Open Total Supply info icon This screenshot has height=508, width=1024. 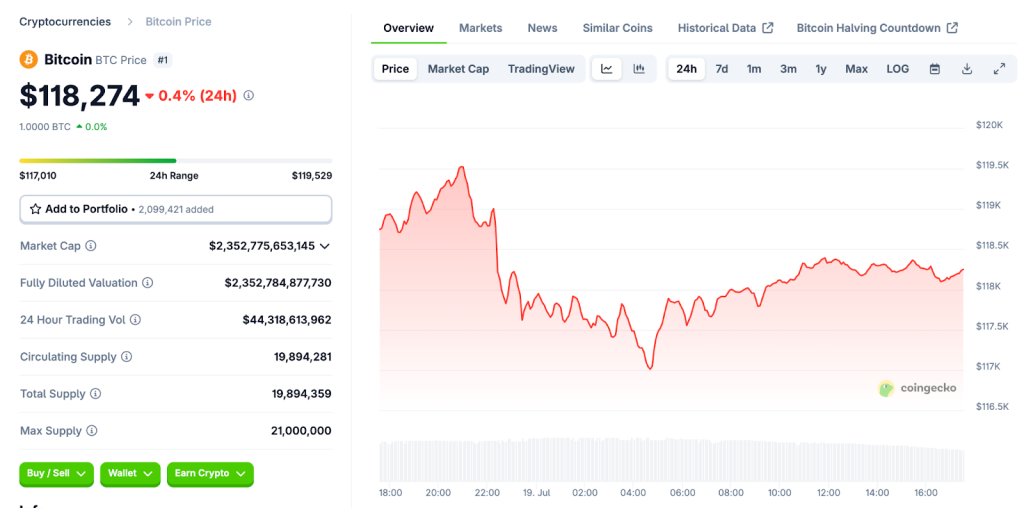click(x=95, y=394)
